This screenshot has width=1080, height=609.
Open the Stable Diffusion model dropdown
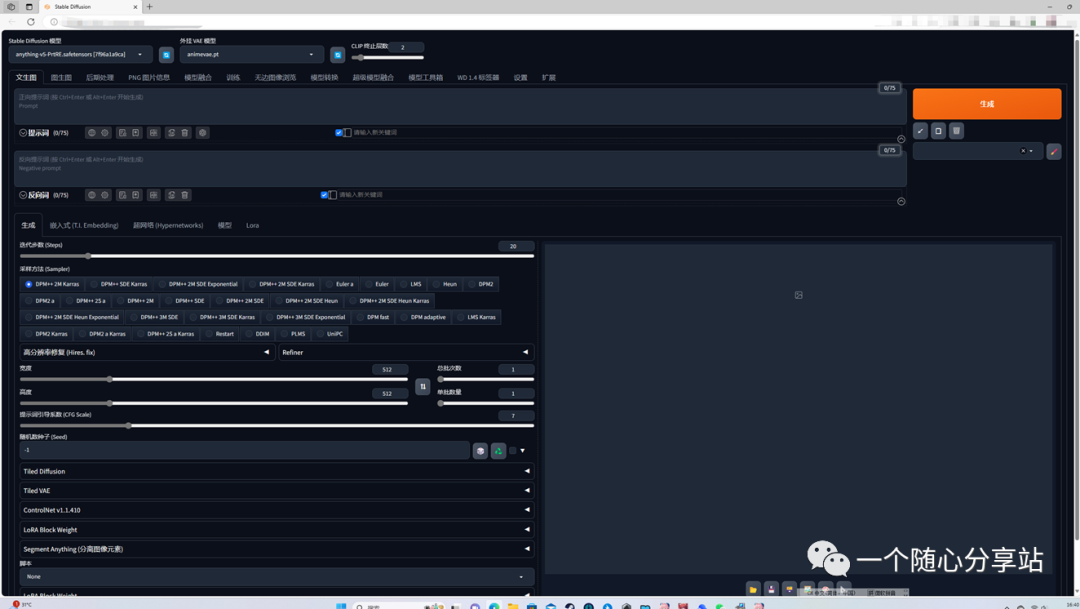[80, 54]
